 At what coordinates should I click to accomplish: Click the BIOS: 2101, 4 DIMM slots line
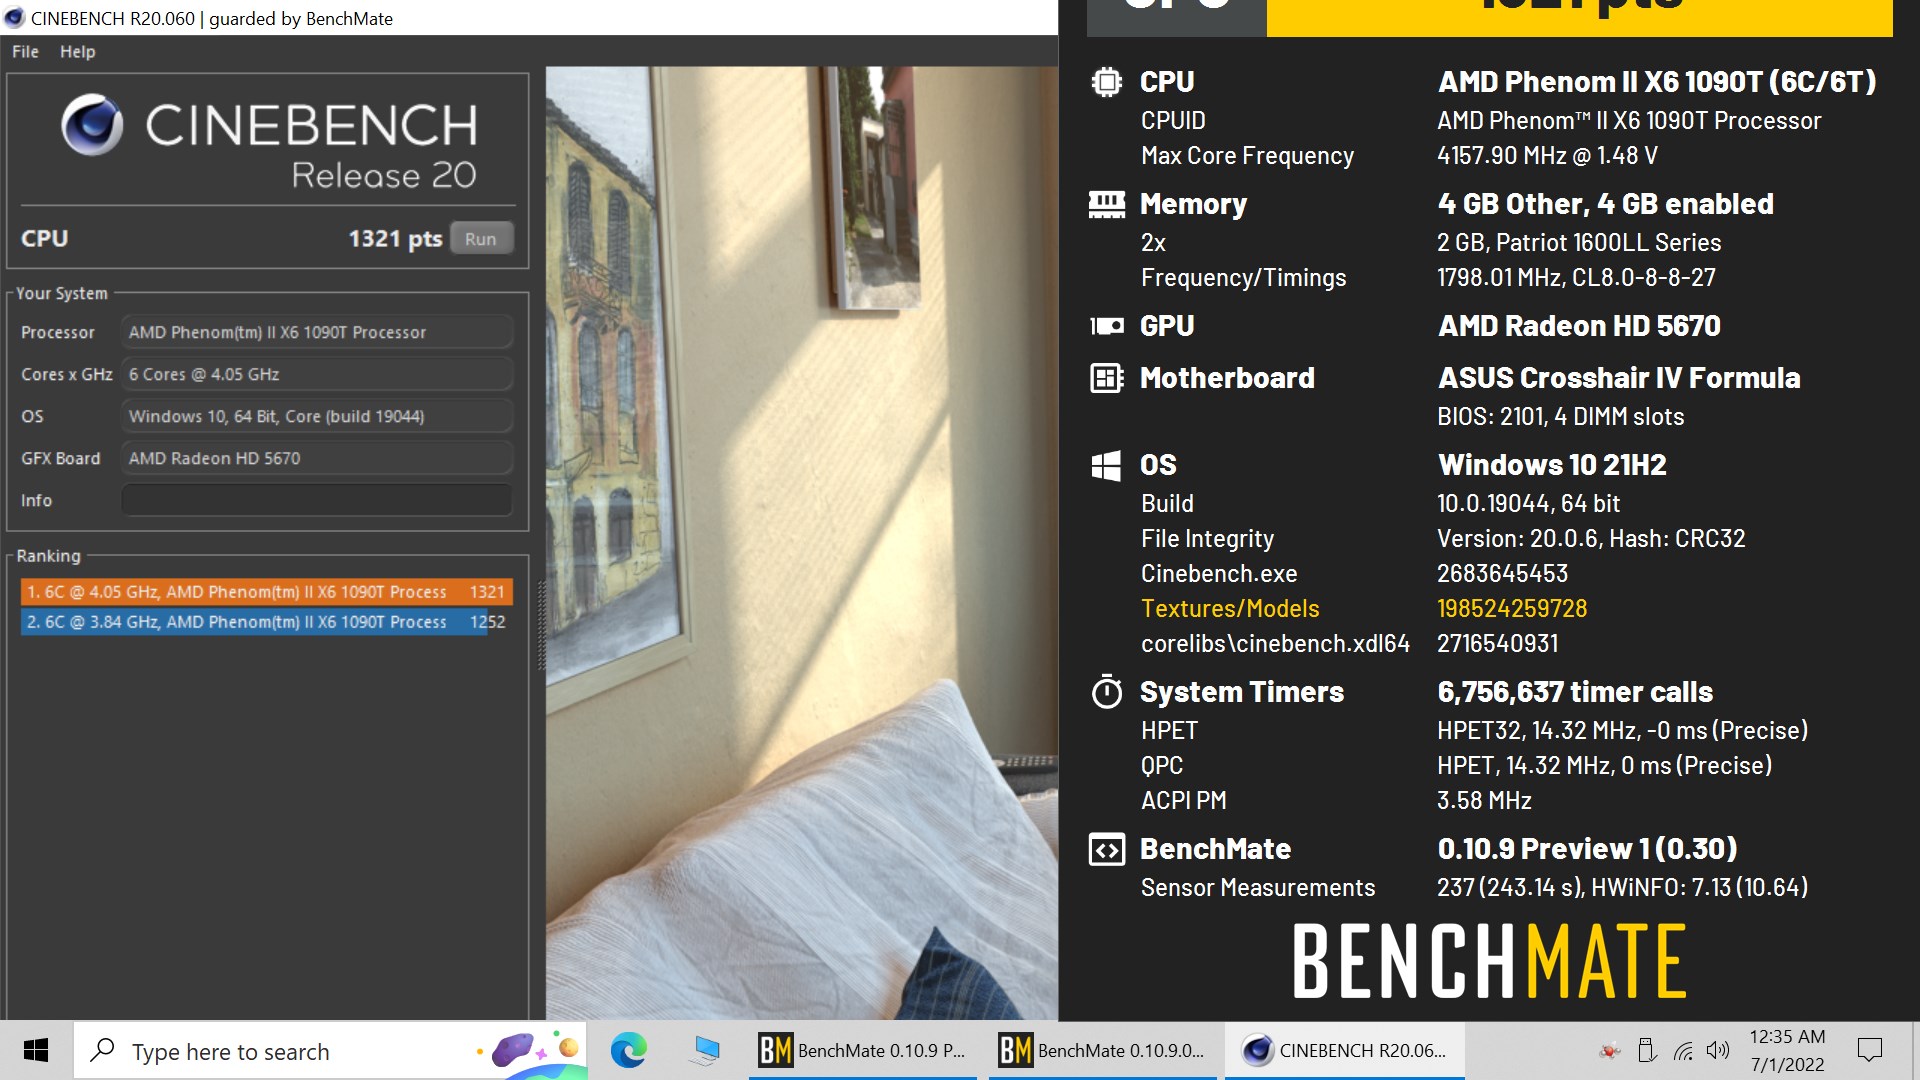1560,416
